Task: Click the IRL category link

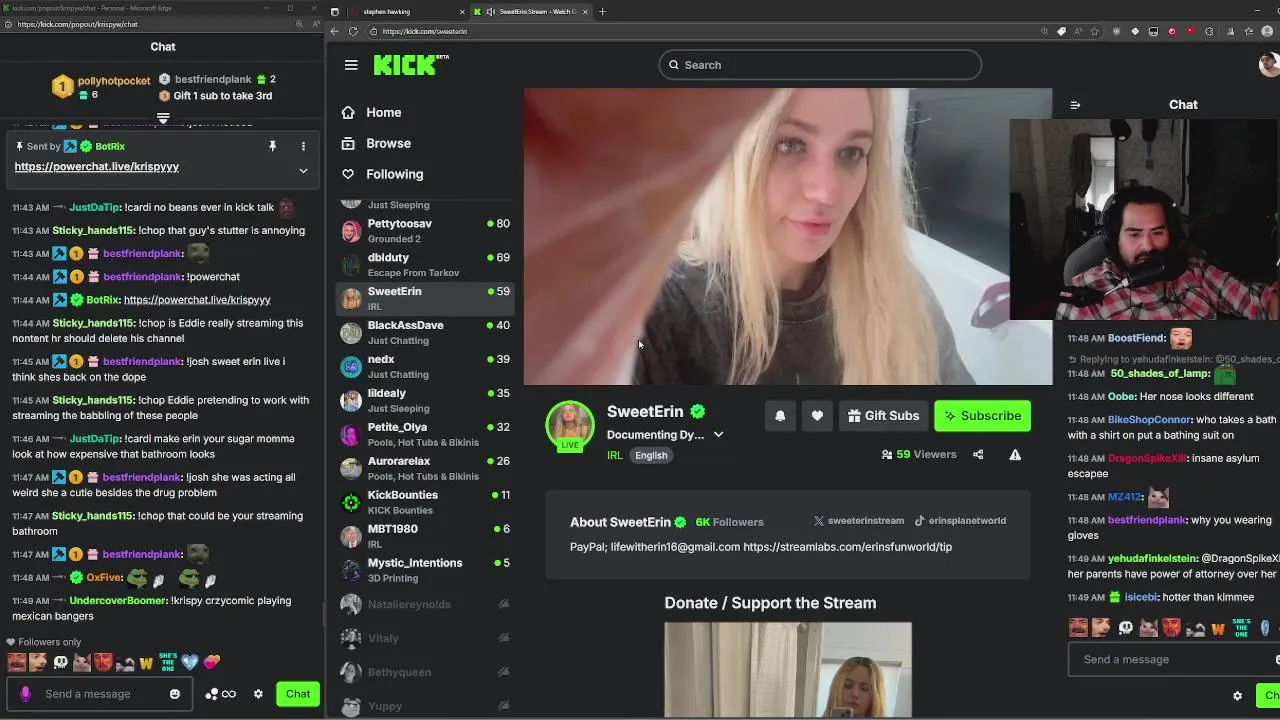Action: pos(614,456)
